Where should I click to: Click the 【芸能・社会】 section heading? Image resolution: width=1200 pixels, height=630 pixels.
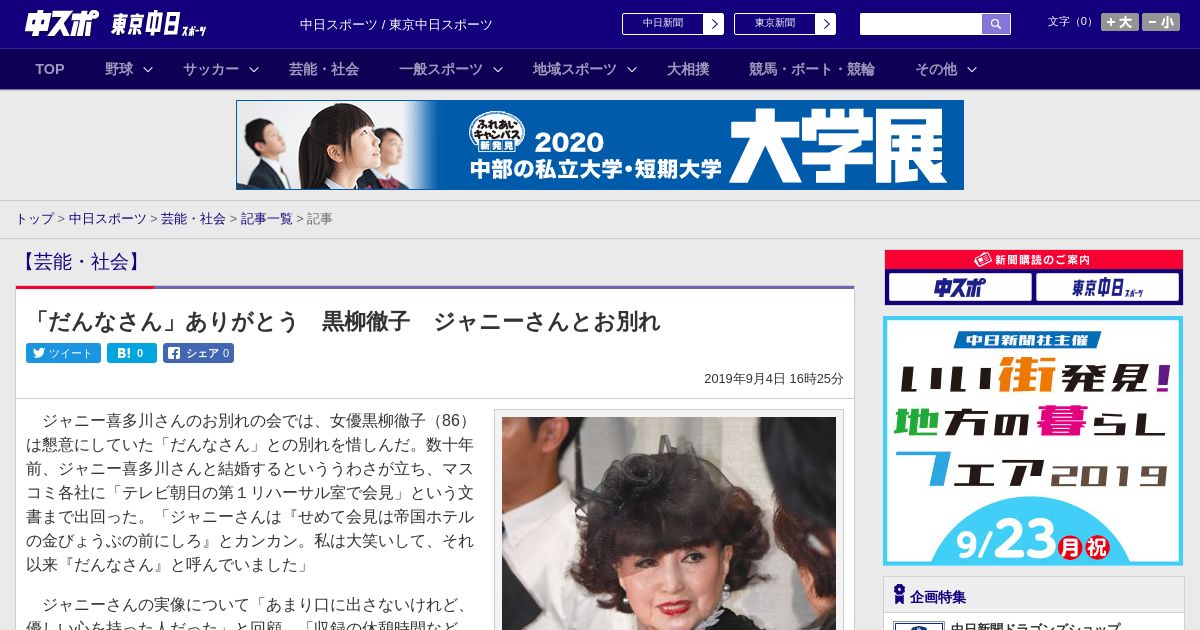point(81,262)
